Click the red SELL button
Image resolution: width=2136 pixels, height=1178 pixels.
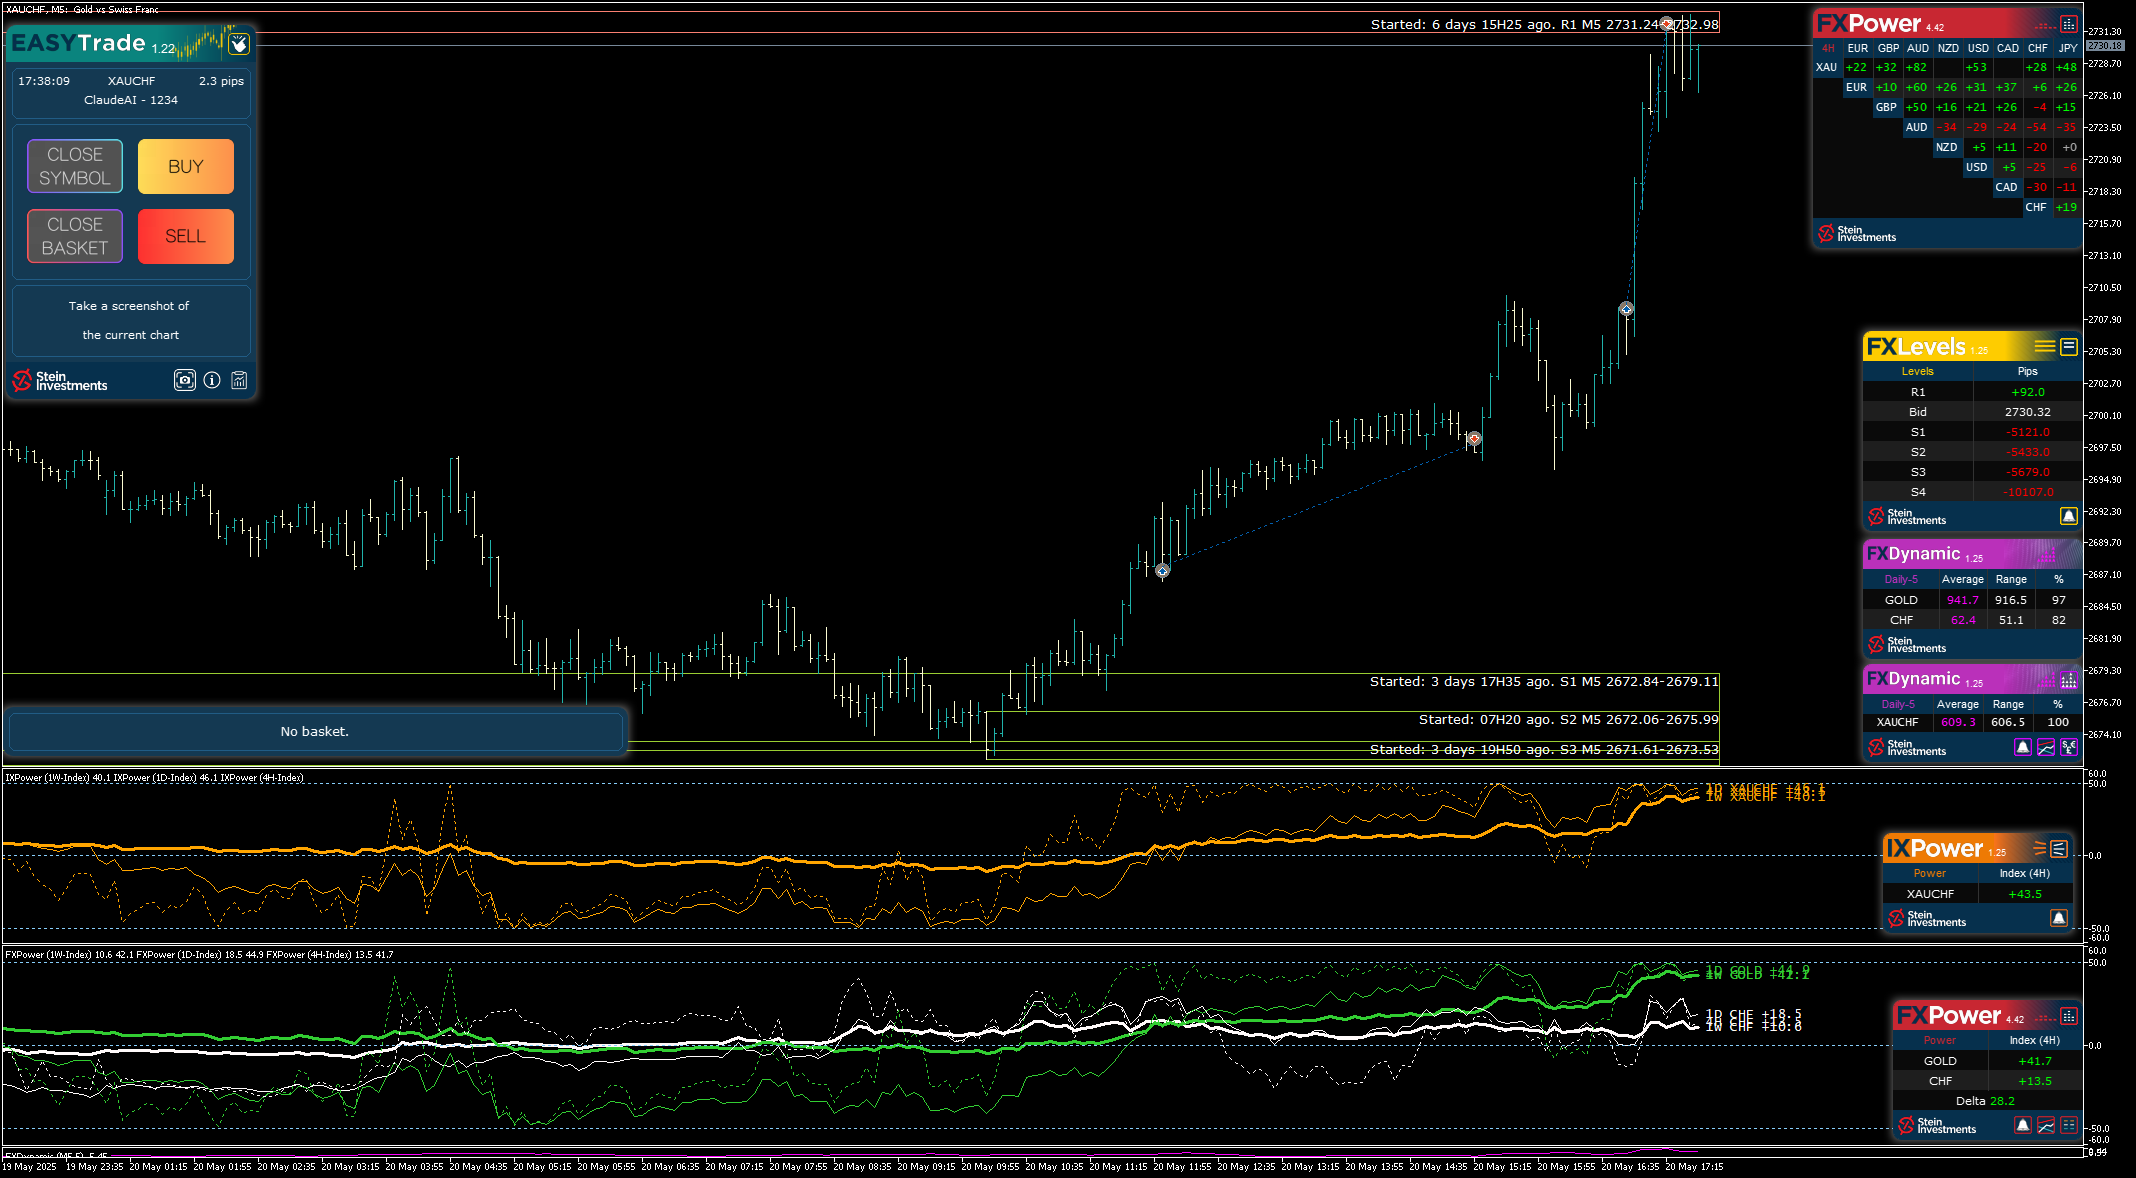pos(186,236)
